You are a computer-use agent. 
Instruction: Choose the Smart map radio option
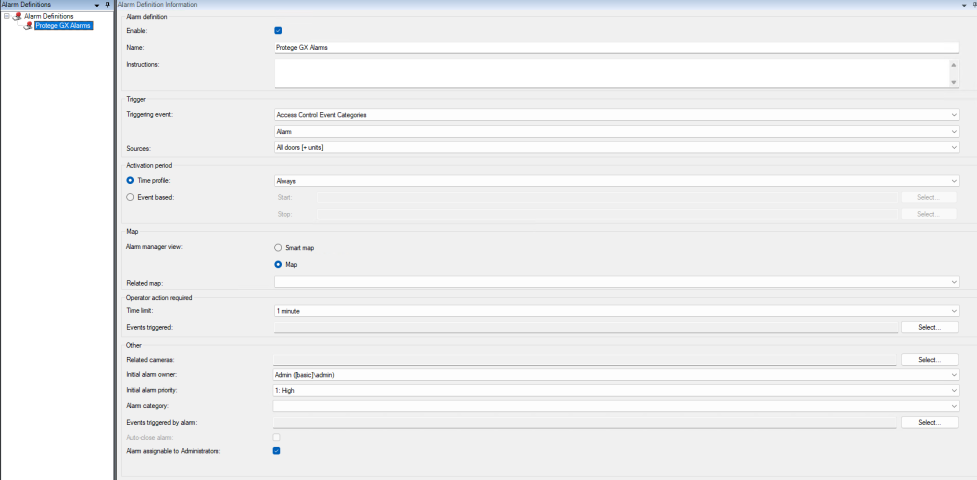point(278,247)
